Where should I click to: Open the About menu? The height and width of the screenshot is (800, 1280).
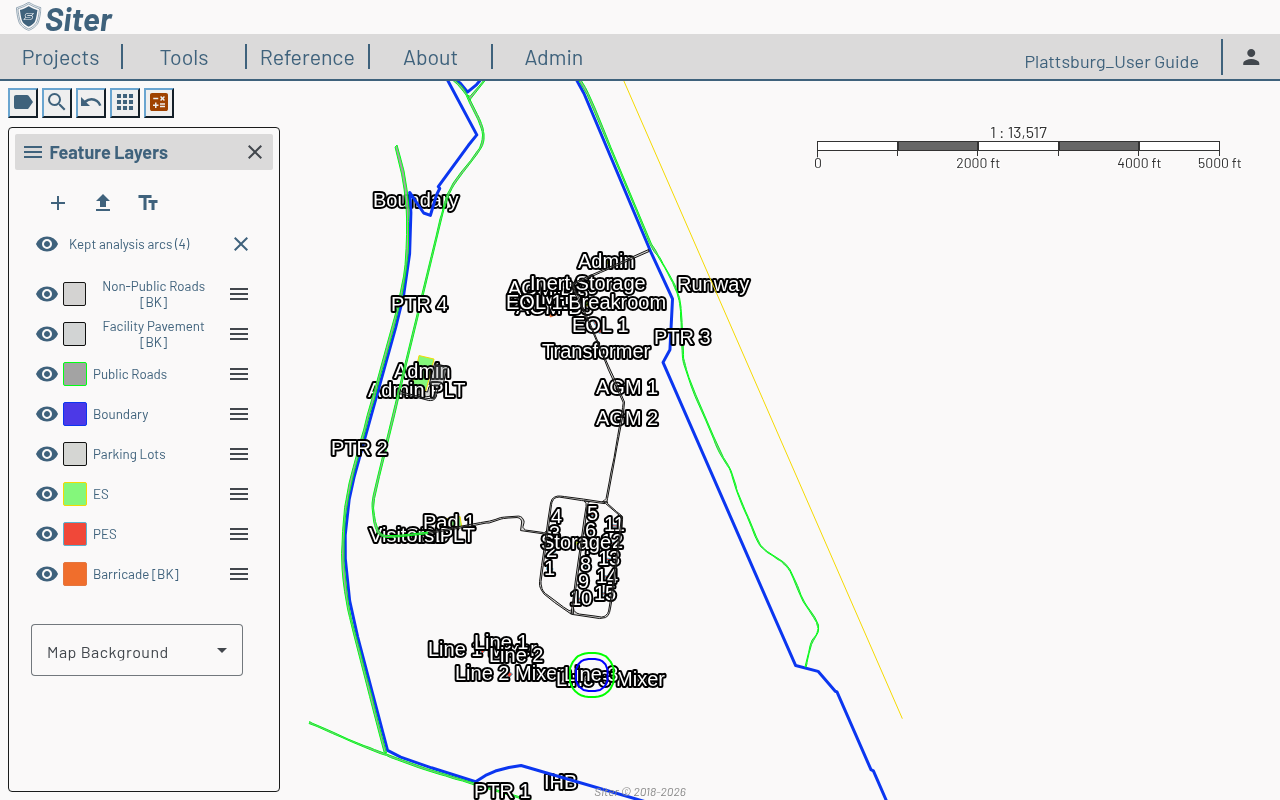tap(430, 58)
